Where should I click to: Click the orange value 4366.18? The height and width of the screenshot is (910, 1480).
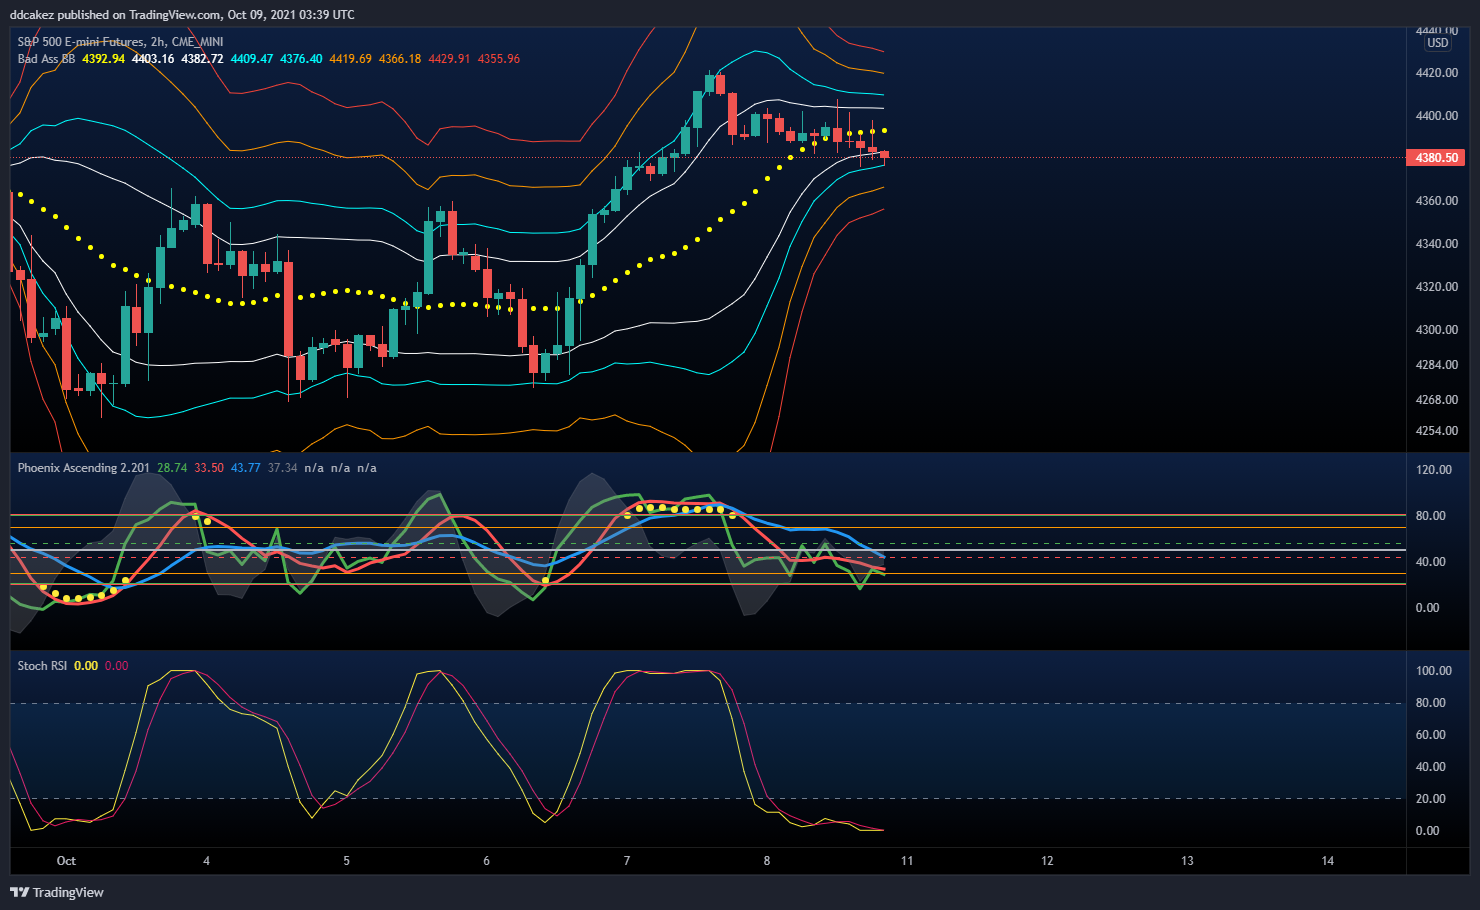(400, 59)
